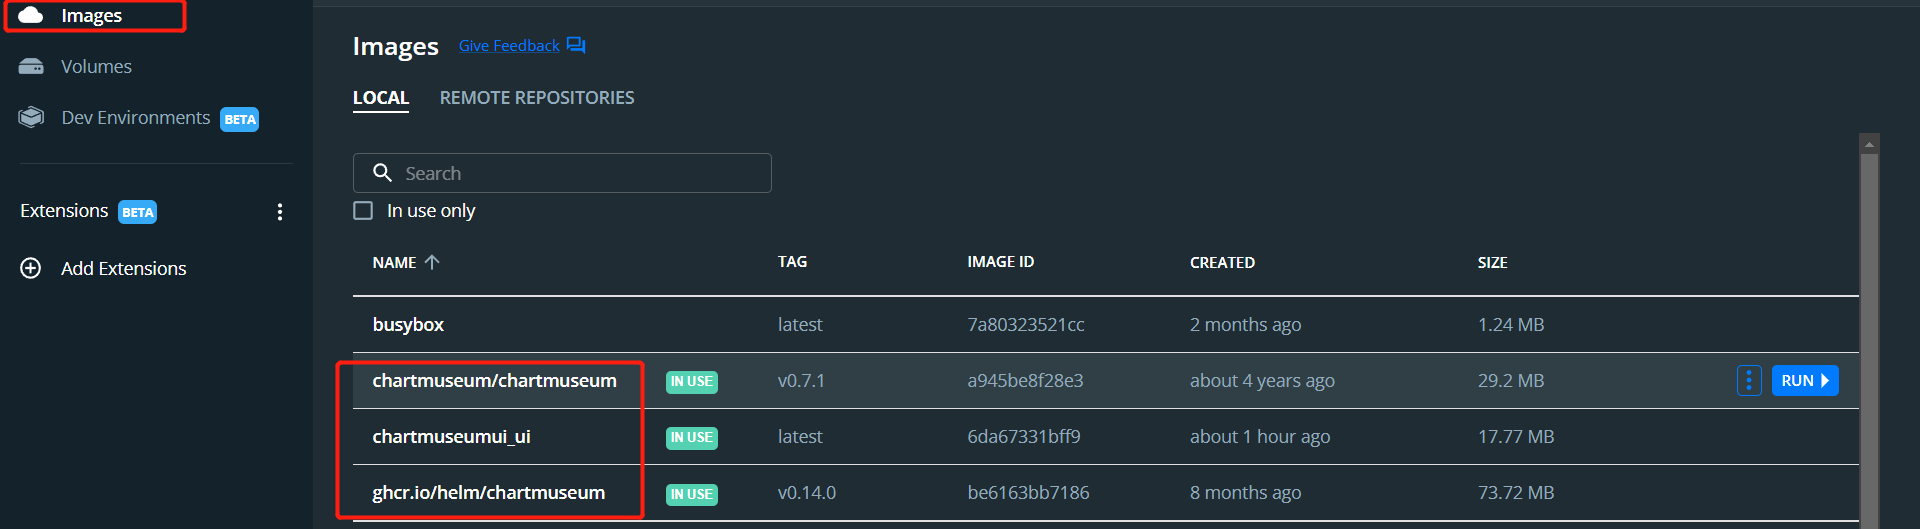This screenshot has width=1920, height=529.
Task: Click image ID a945be8f28e3
Action: click(x=1025, y=381)
